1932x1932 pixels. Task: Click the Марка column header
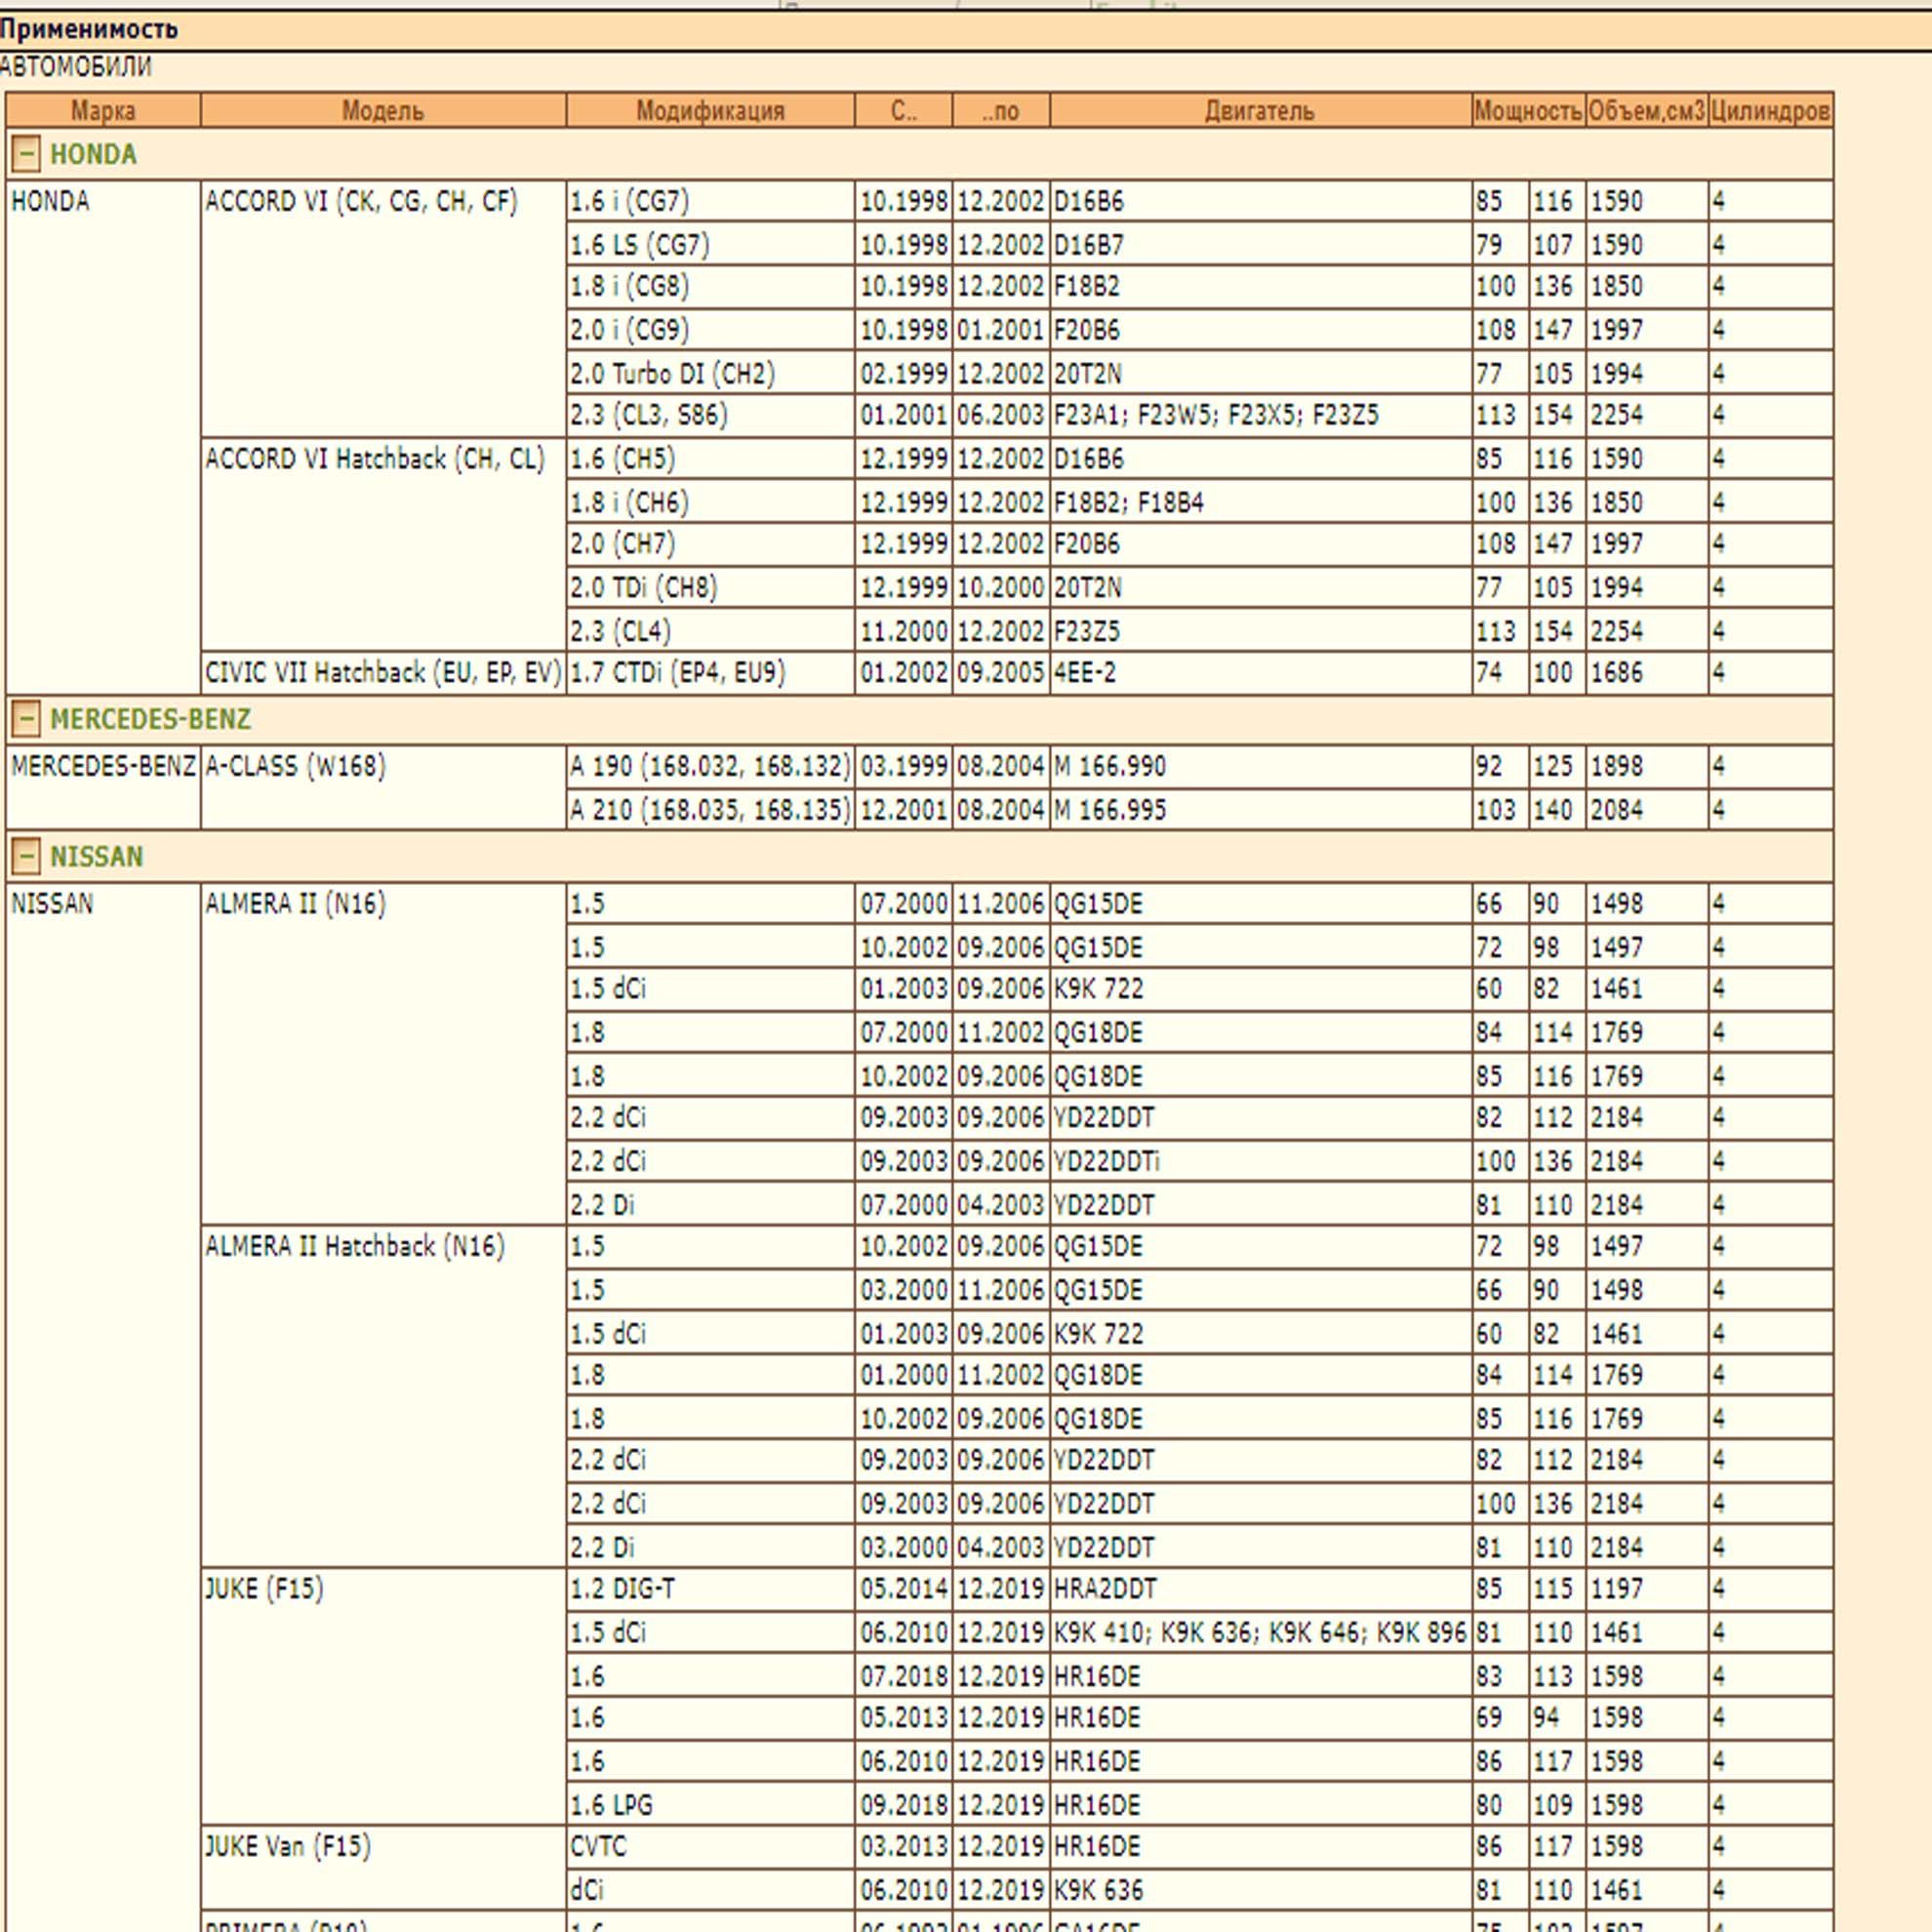tap(103, 111)
